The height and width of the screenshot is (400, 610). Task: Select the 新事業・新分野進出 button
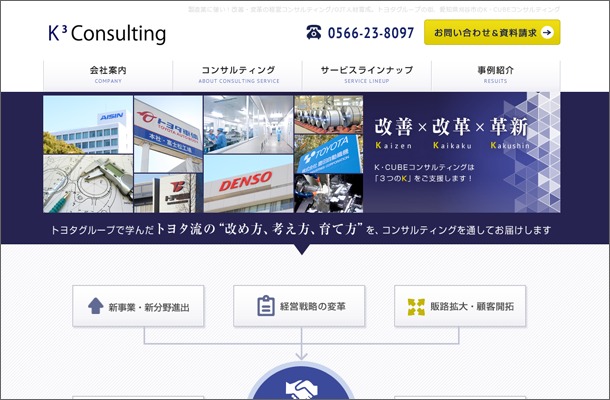pyautogui.click(x=138, y=306)
